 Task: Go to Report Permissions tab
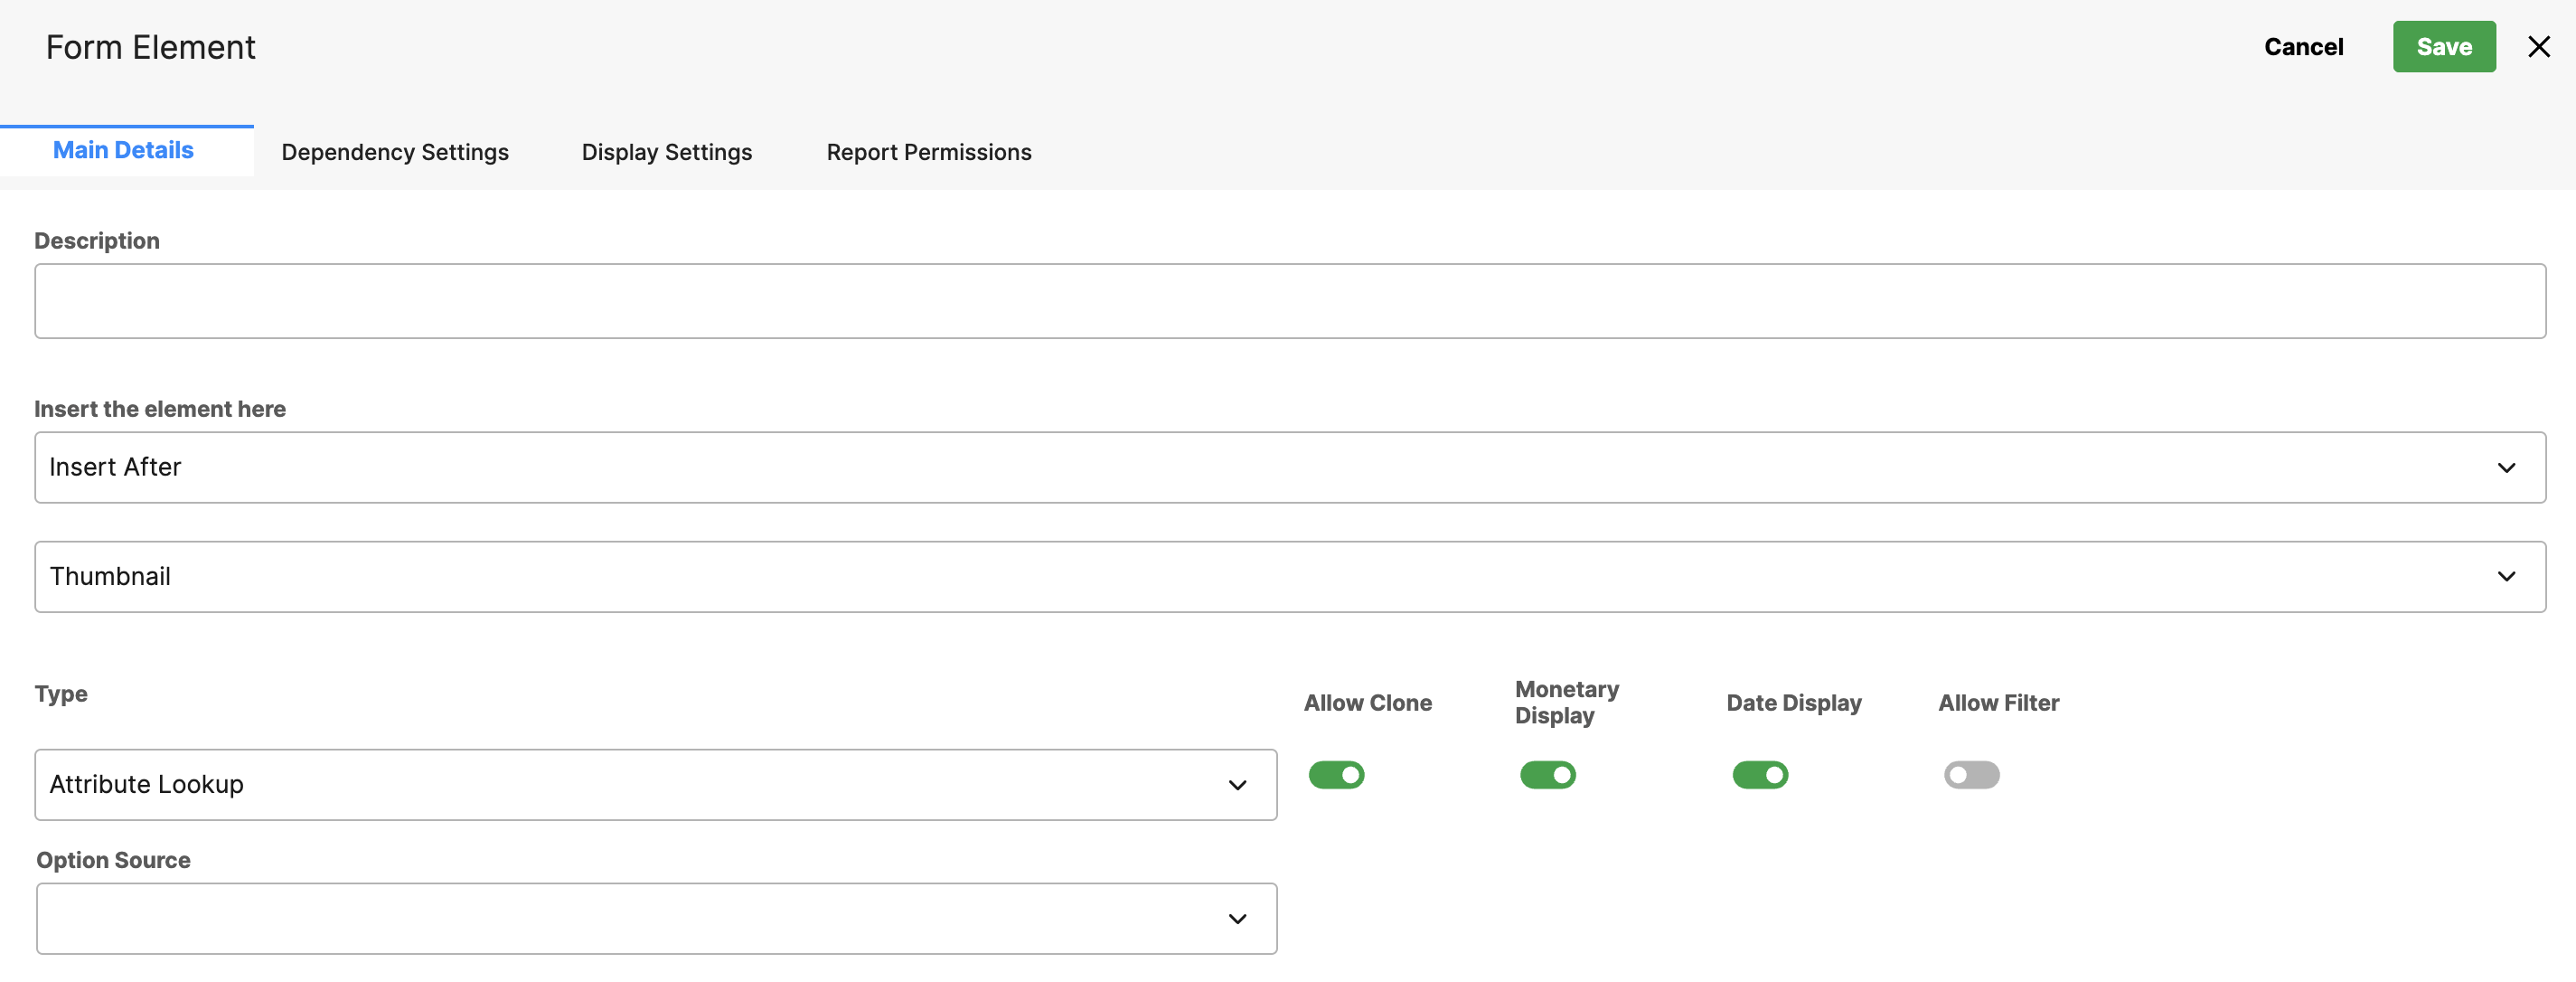928,152
